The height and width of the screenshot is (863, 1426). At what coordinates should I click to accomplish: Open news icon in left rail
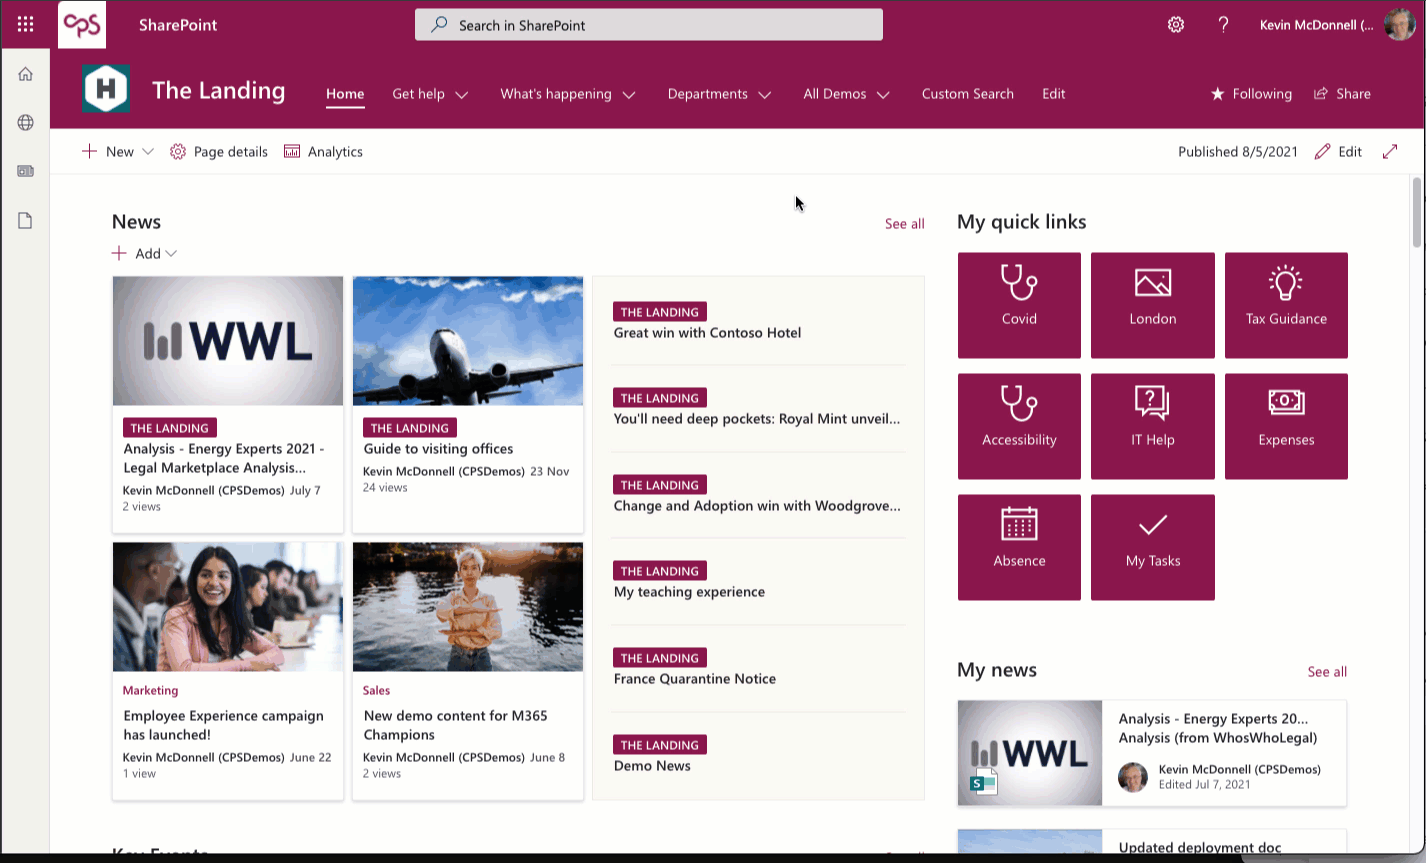point(25,171)
